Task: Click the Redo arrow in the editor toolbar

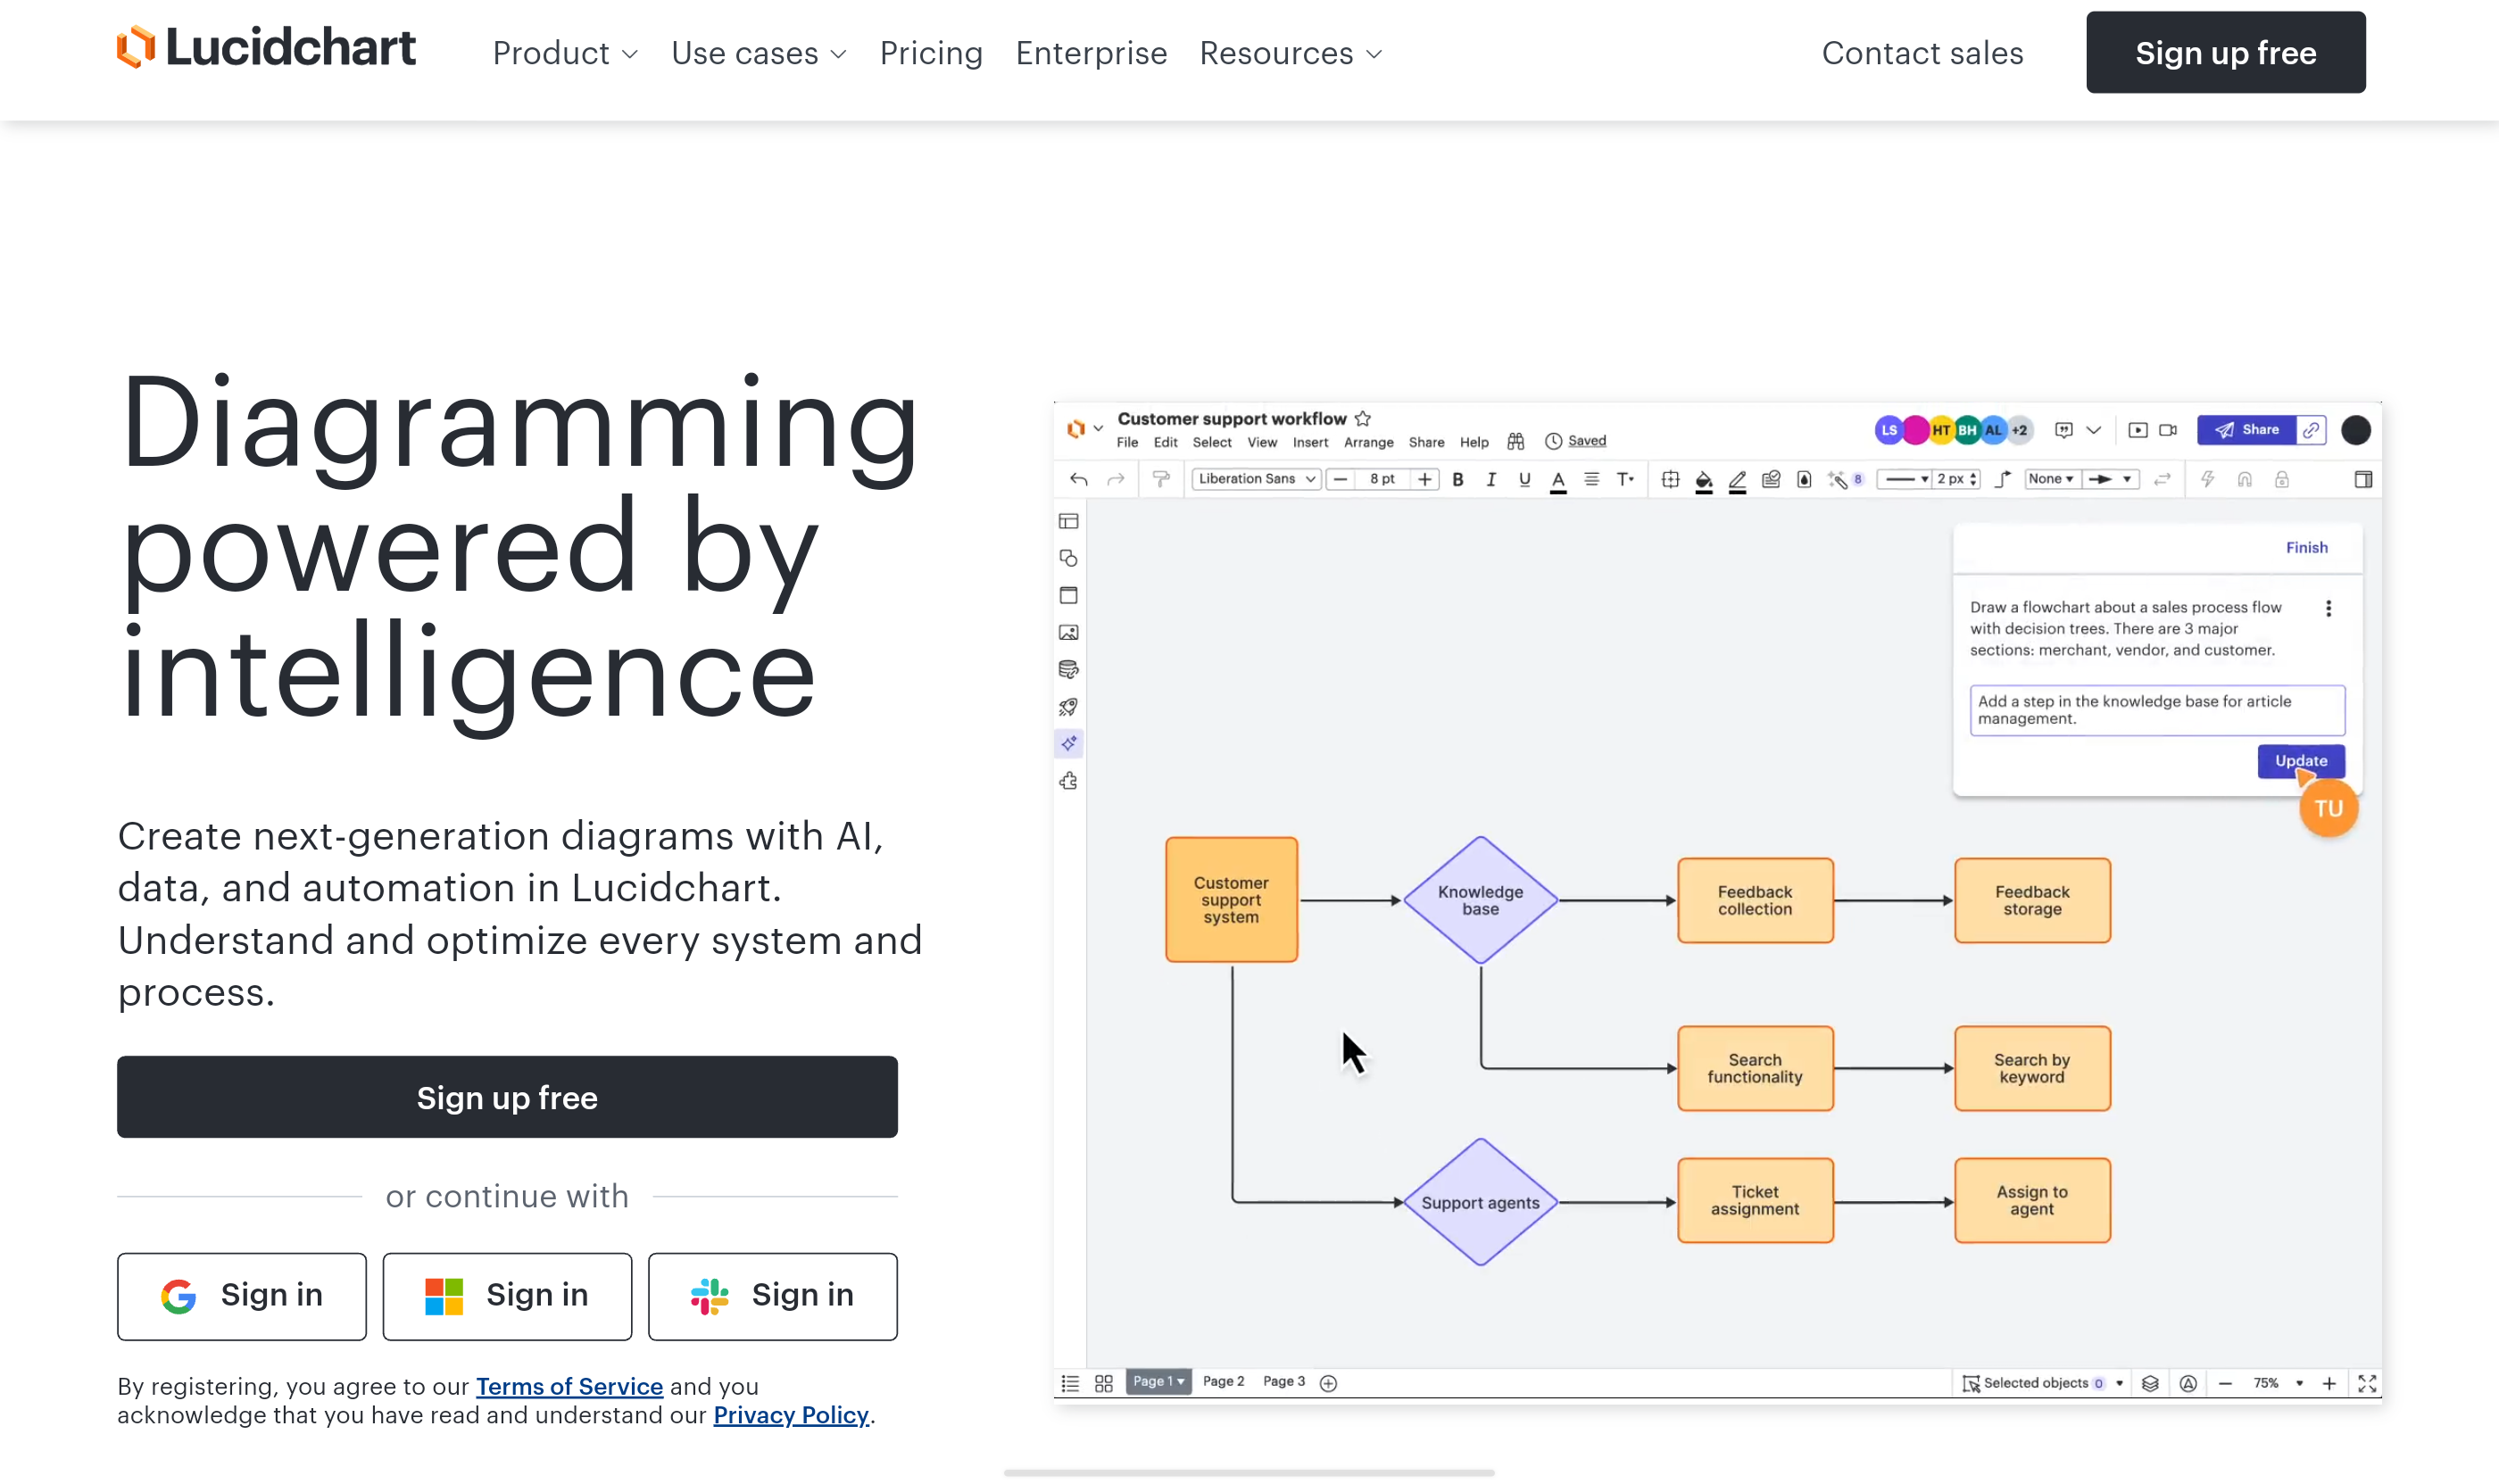Action: point(1116,480)
